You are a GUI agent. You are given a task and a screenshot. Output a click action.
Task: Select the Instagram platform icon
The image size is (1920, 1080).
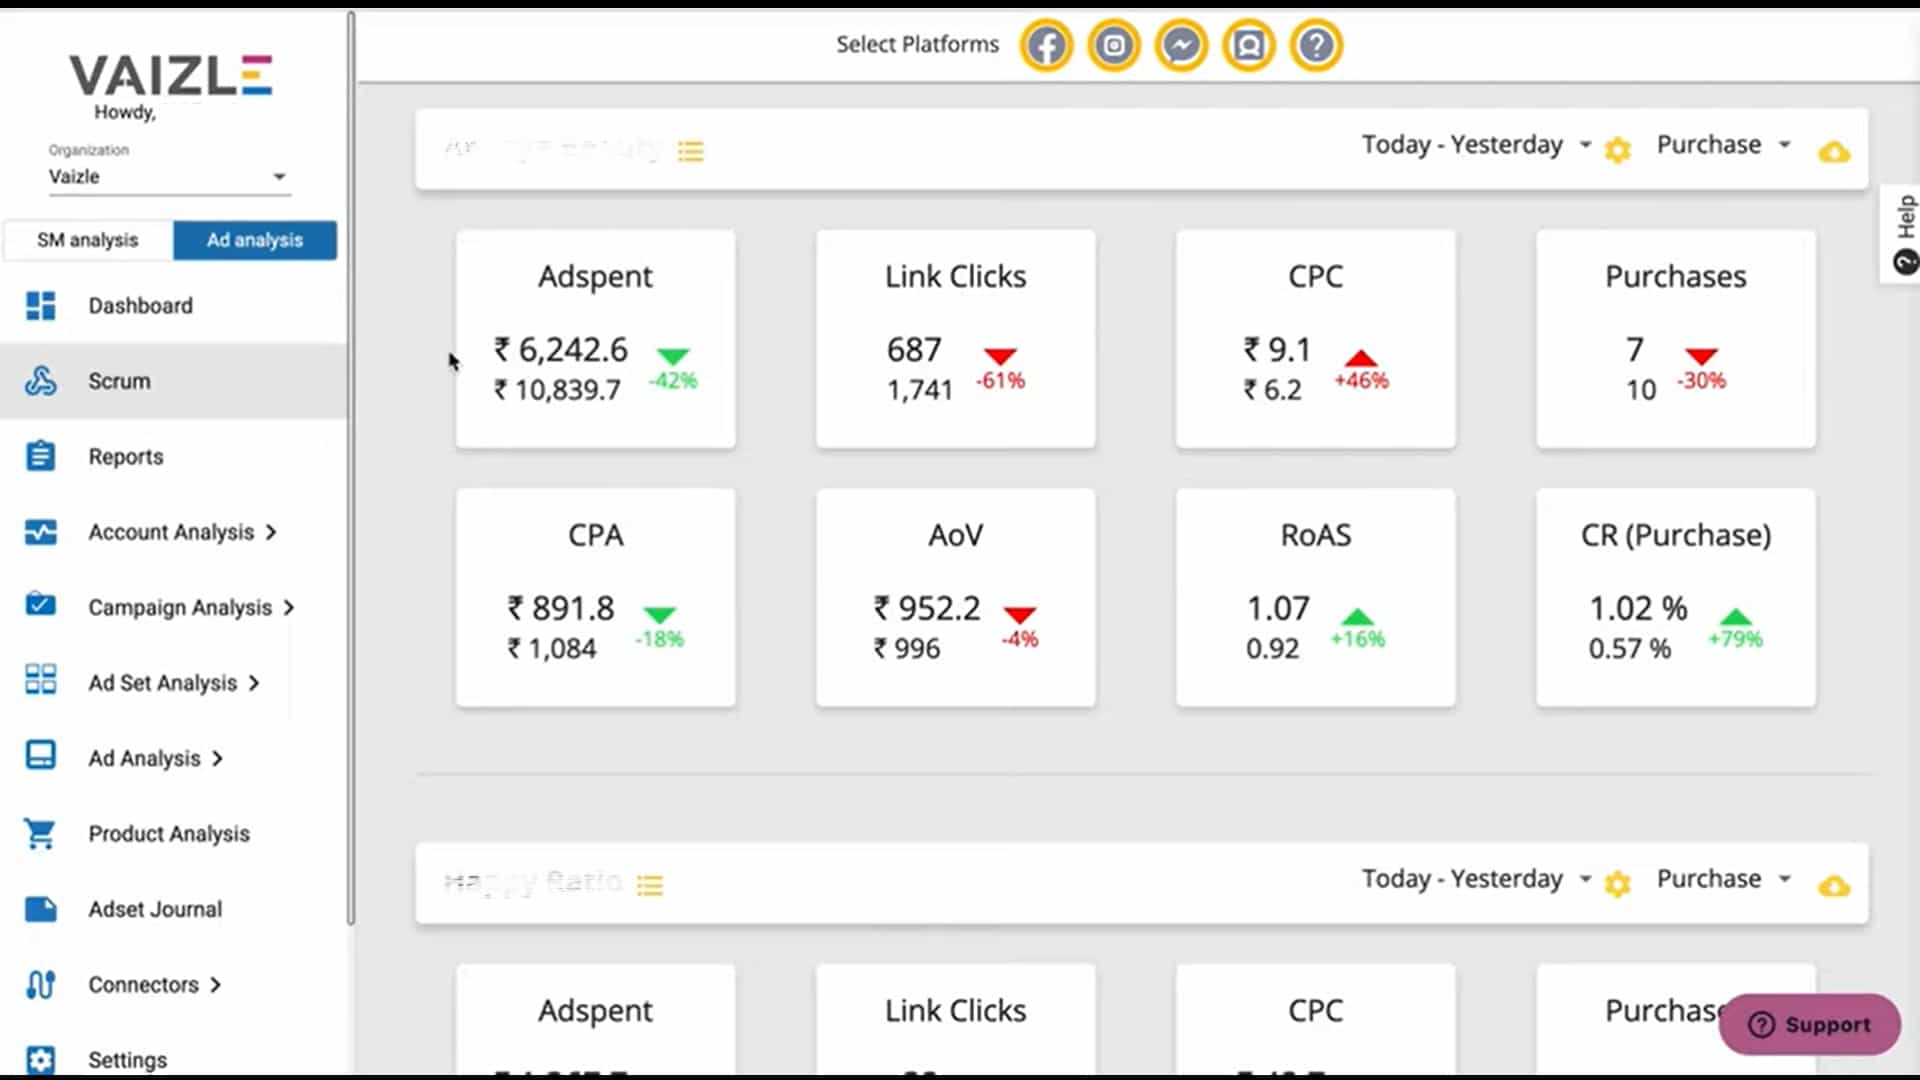[1114, 45]
